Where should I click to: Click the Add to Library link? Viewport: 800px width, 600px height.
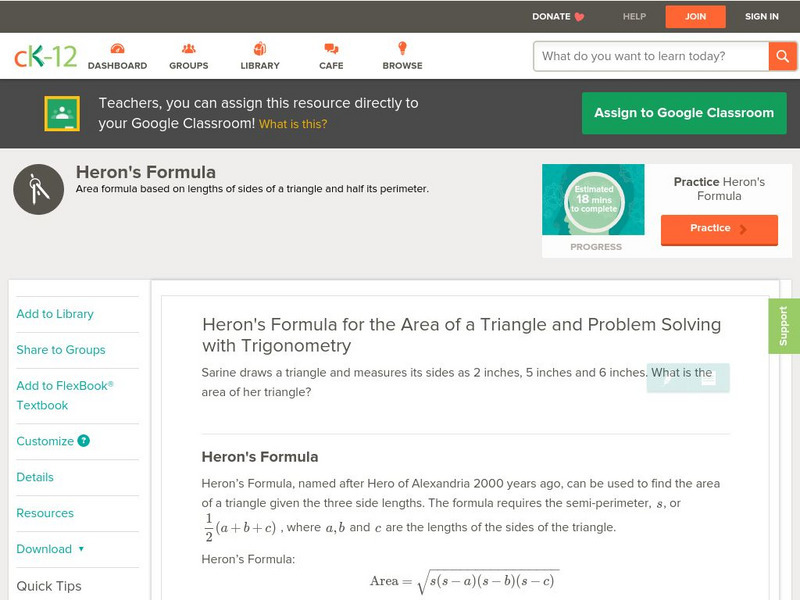(55, 314)
